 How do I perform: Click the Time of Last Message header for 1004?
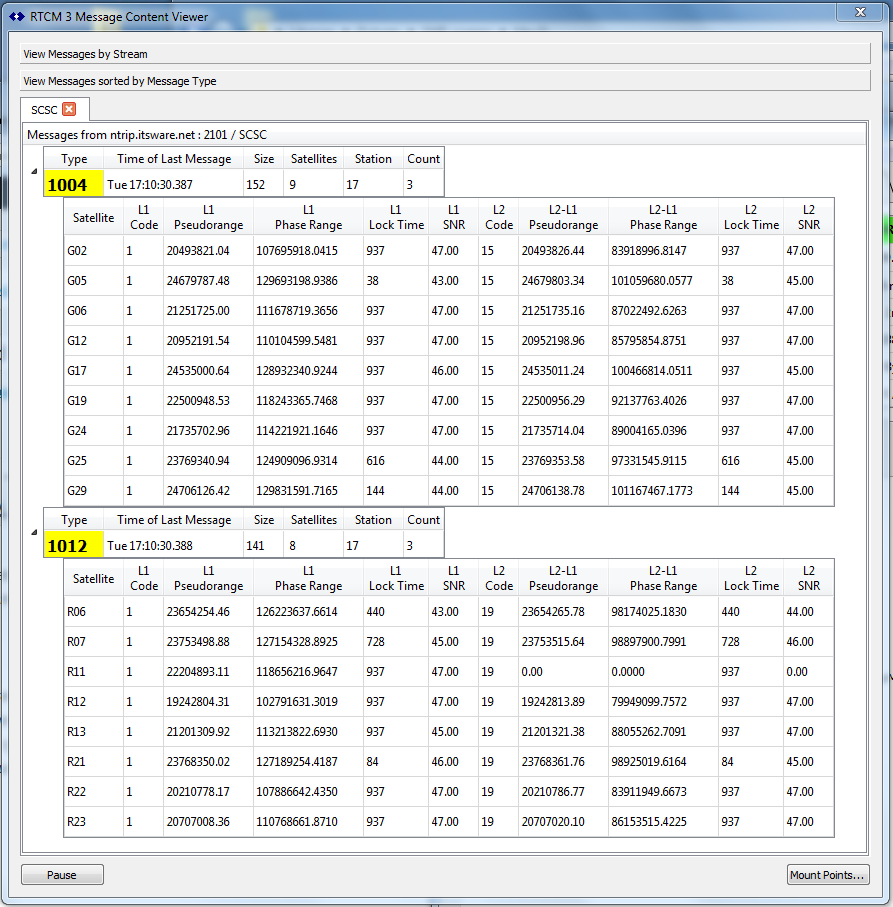click(x=174, y=158)
